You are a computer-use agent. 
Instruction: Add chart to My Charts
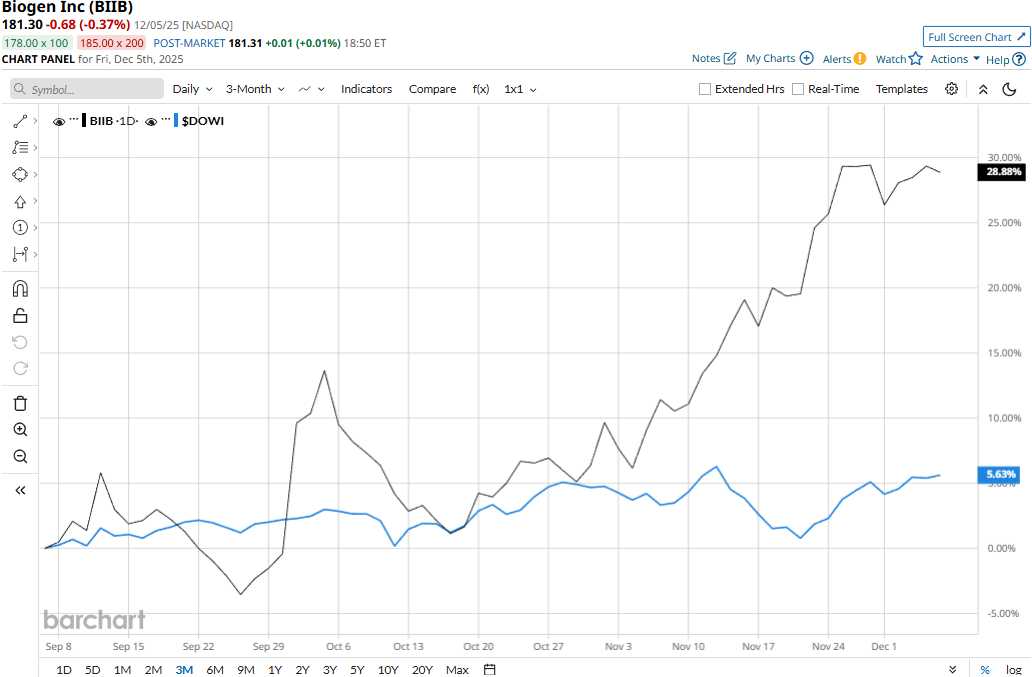point(779,59)
